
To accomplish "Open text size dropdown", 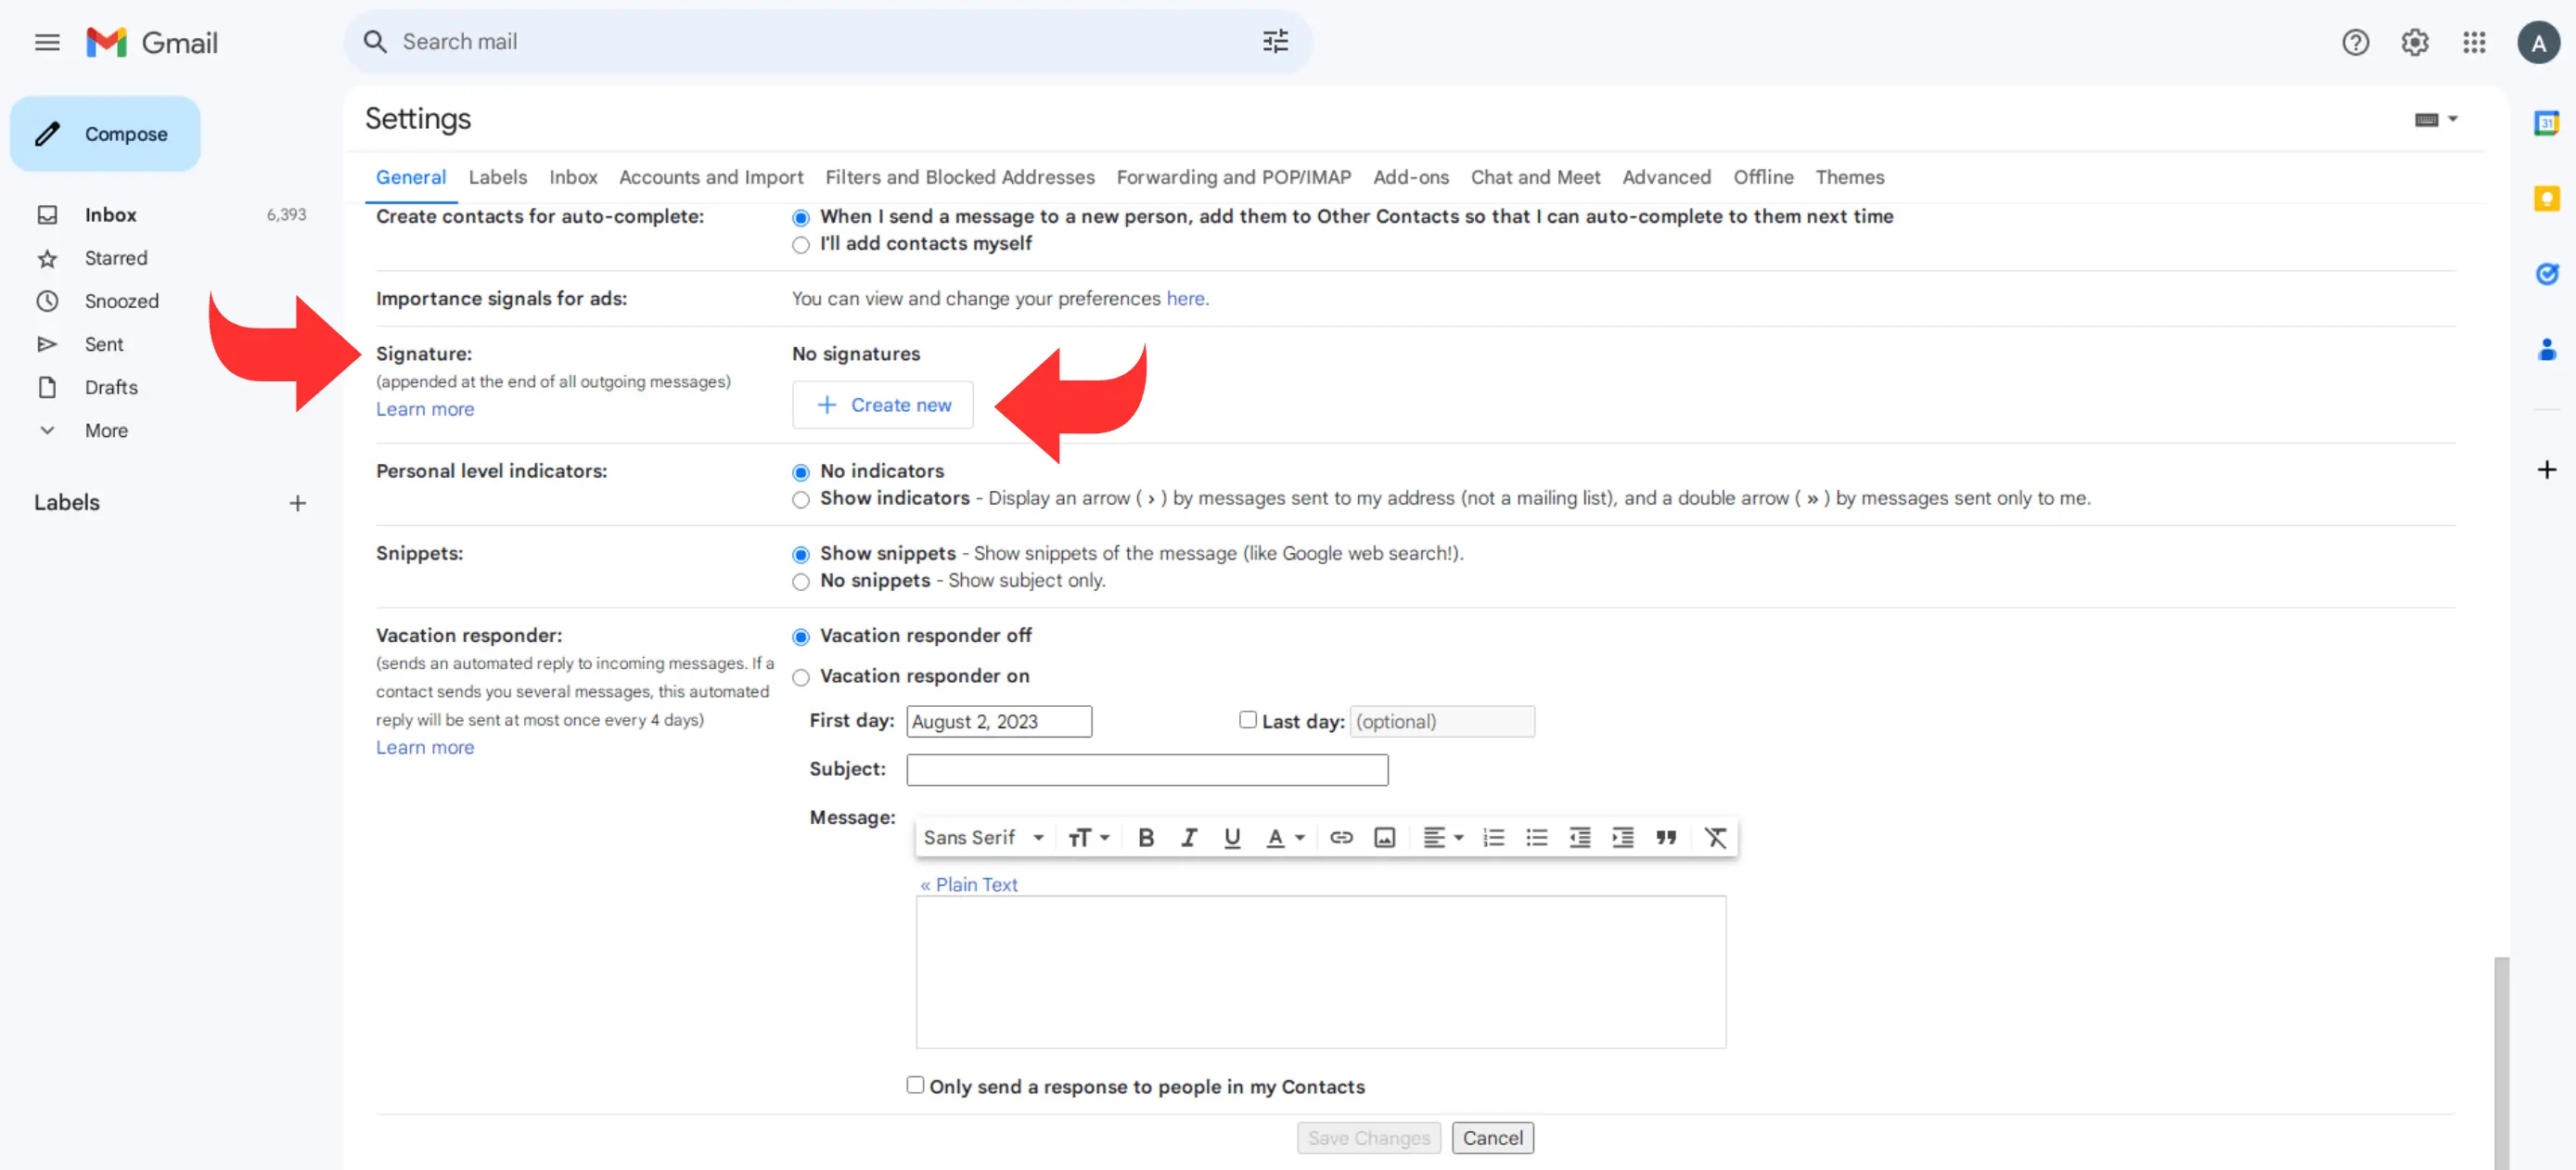I will coord(1088,837).
